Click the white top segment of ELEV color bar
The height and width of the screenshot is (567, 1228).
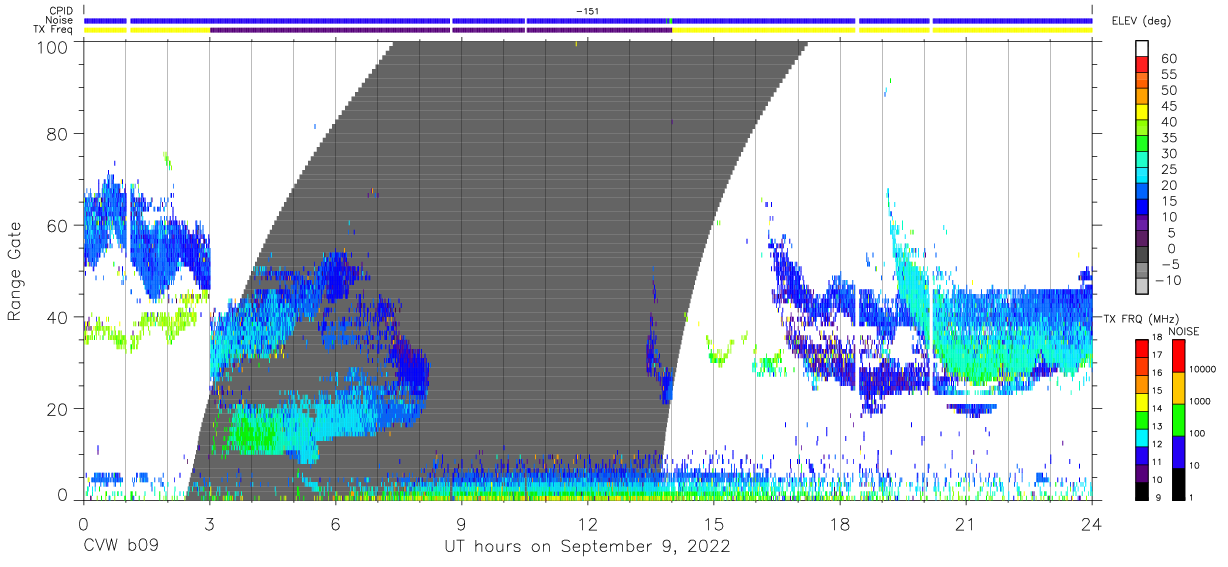pos(1142,49)
